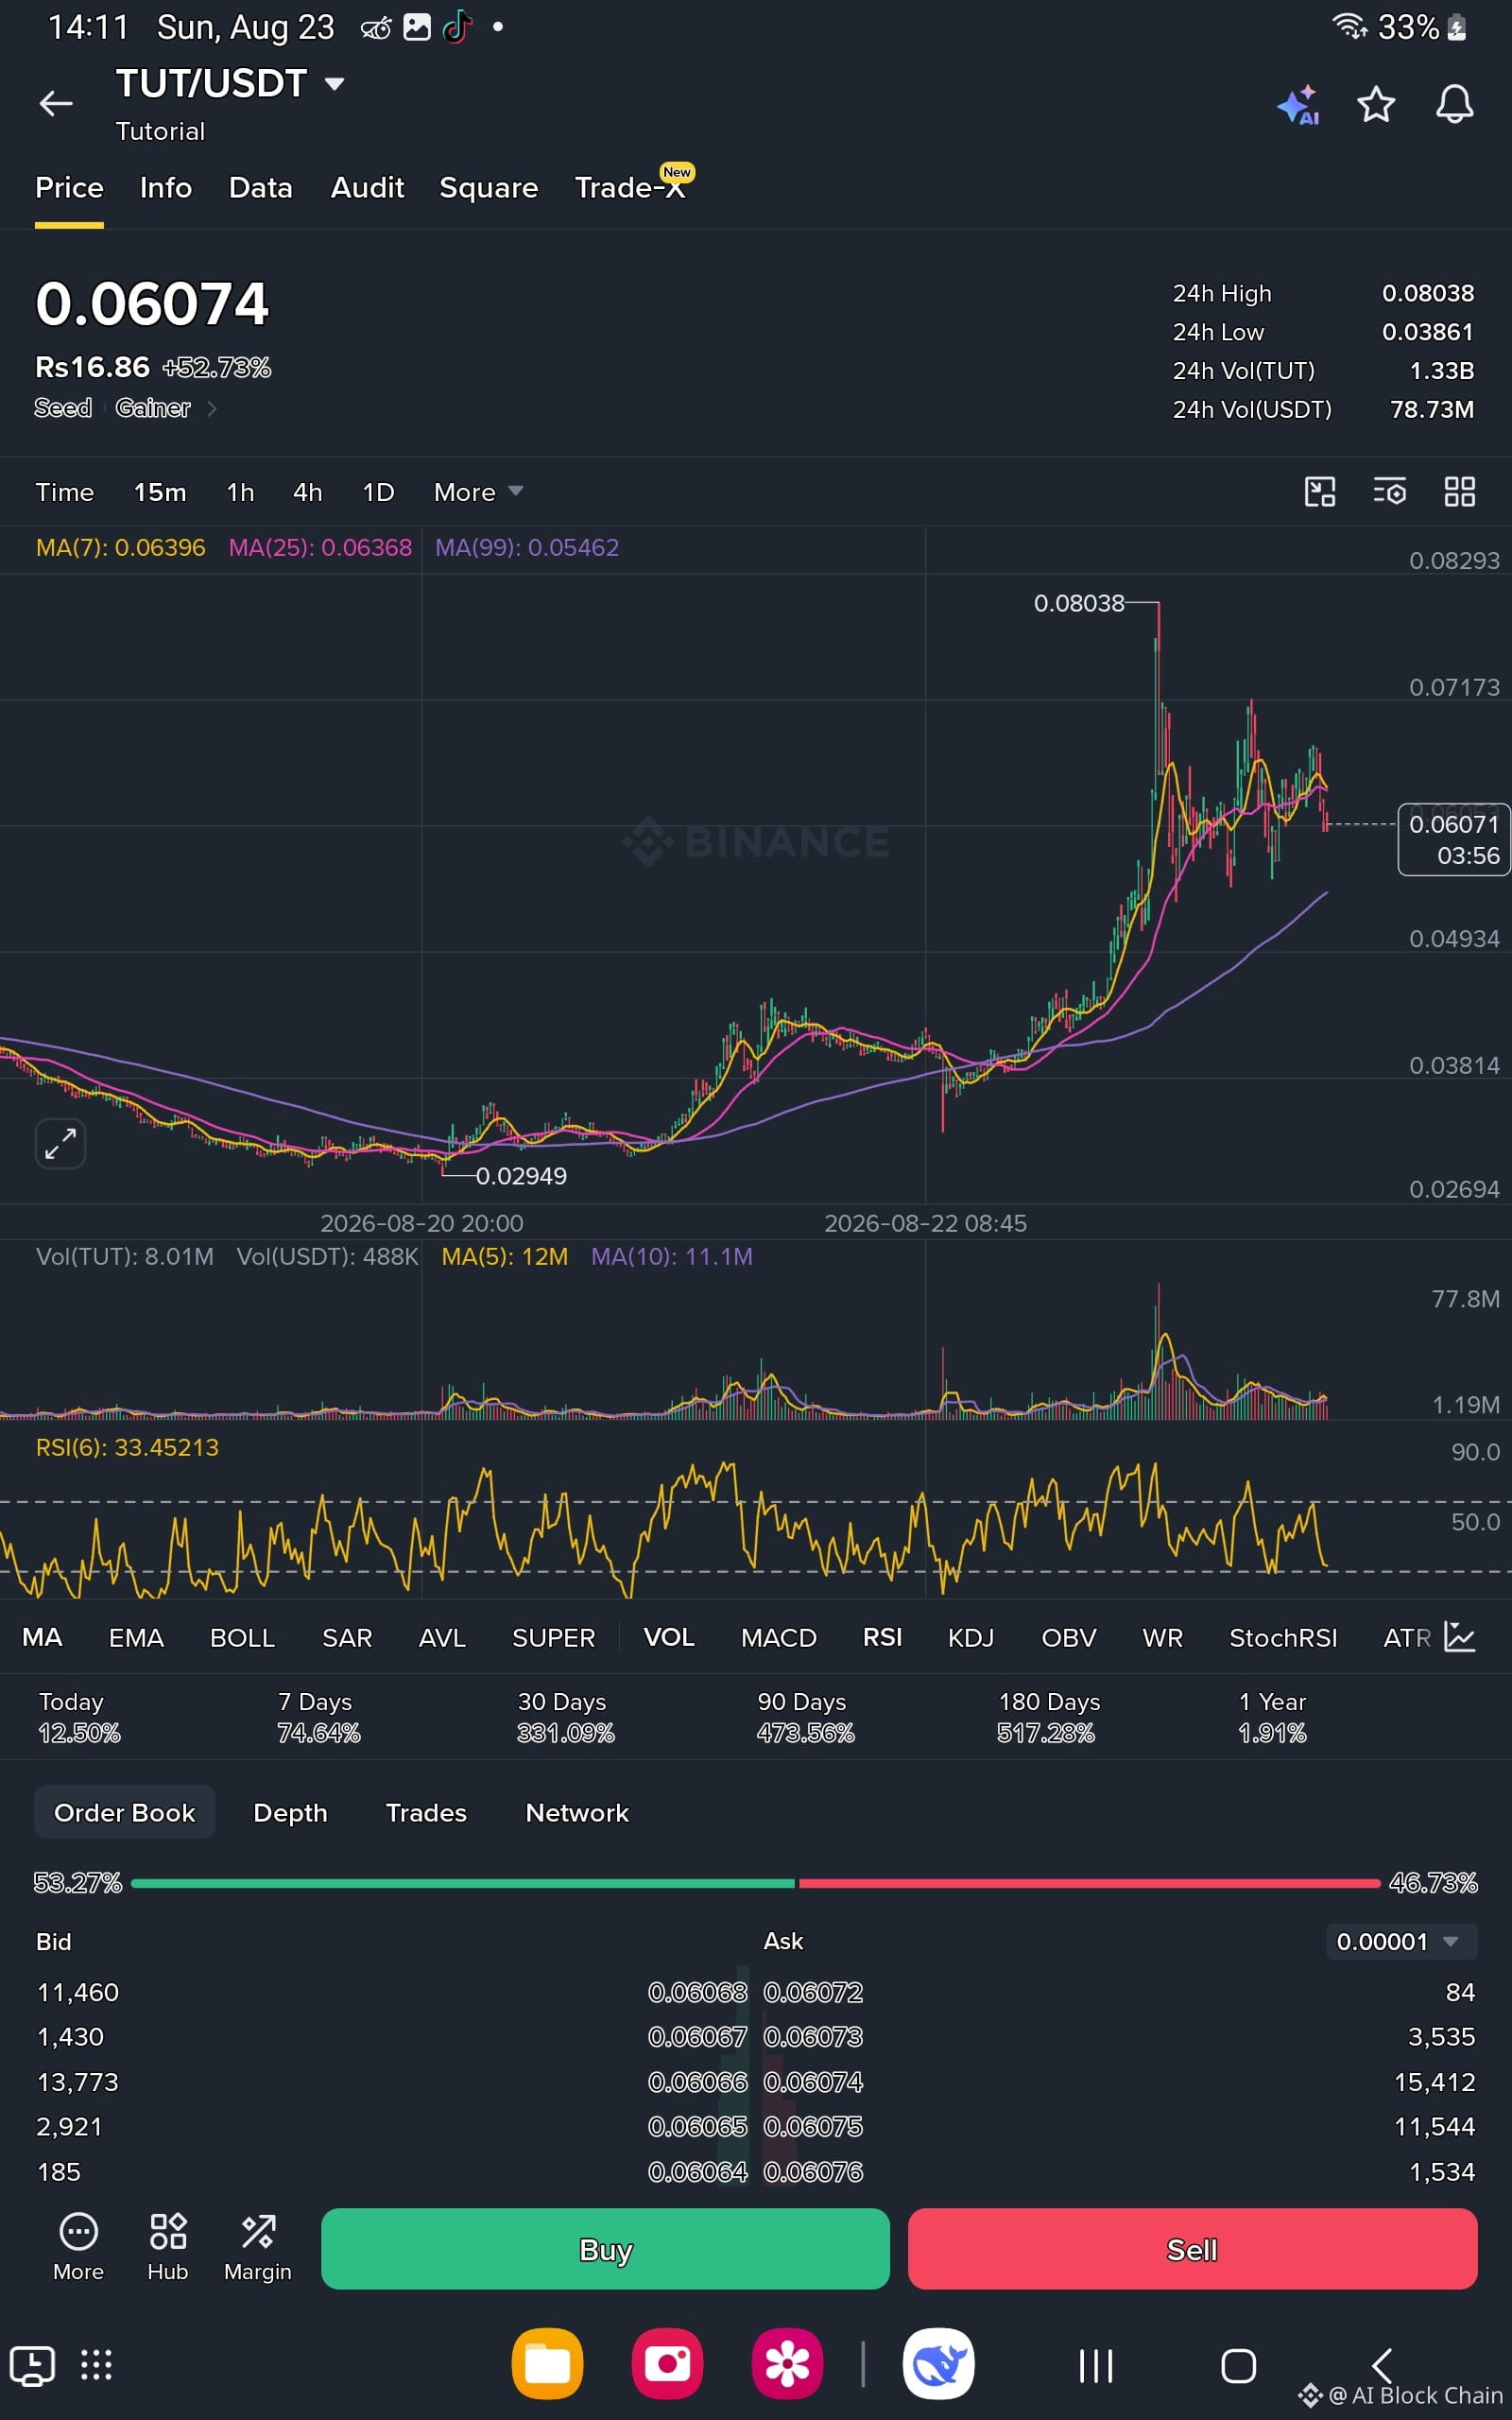Select the Time line chart view

[64, 492]
